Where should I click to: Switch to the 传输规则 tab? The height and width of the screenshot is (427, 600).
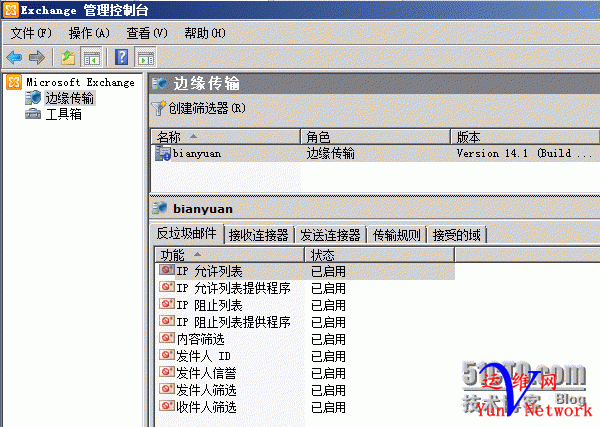point(397,235)
